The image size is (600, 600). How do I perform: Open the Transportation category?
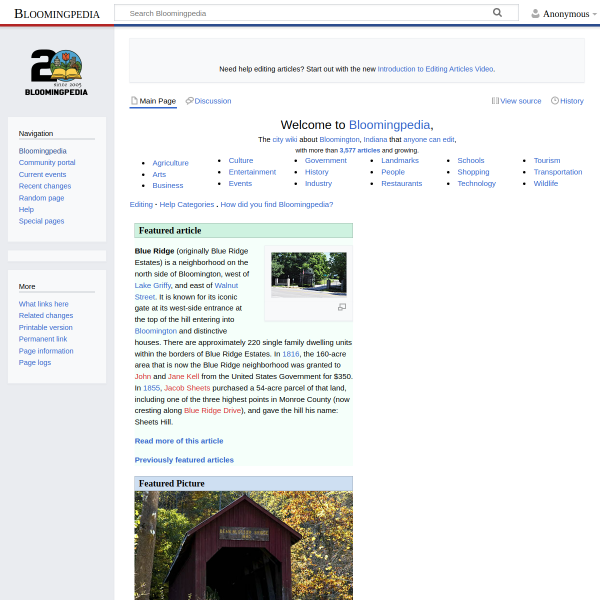coord(558,172)
